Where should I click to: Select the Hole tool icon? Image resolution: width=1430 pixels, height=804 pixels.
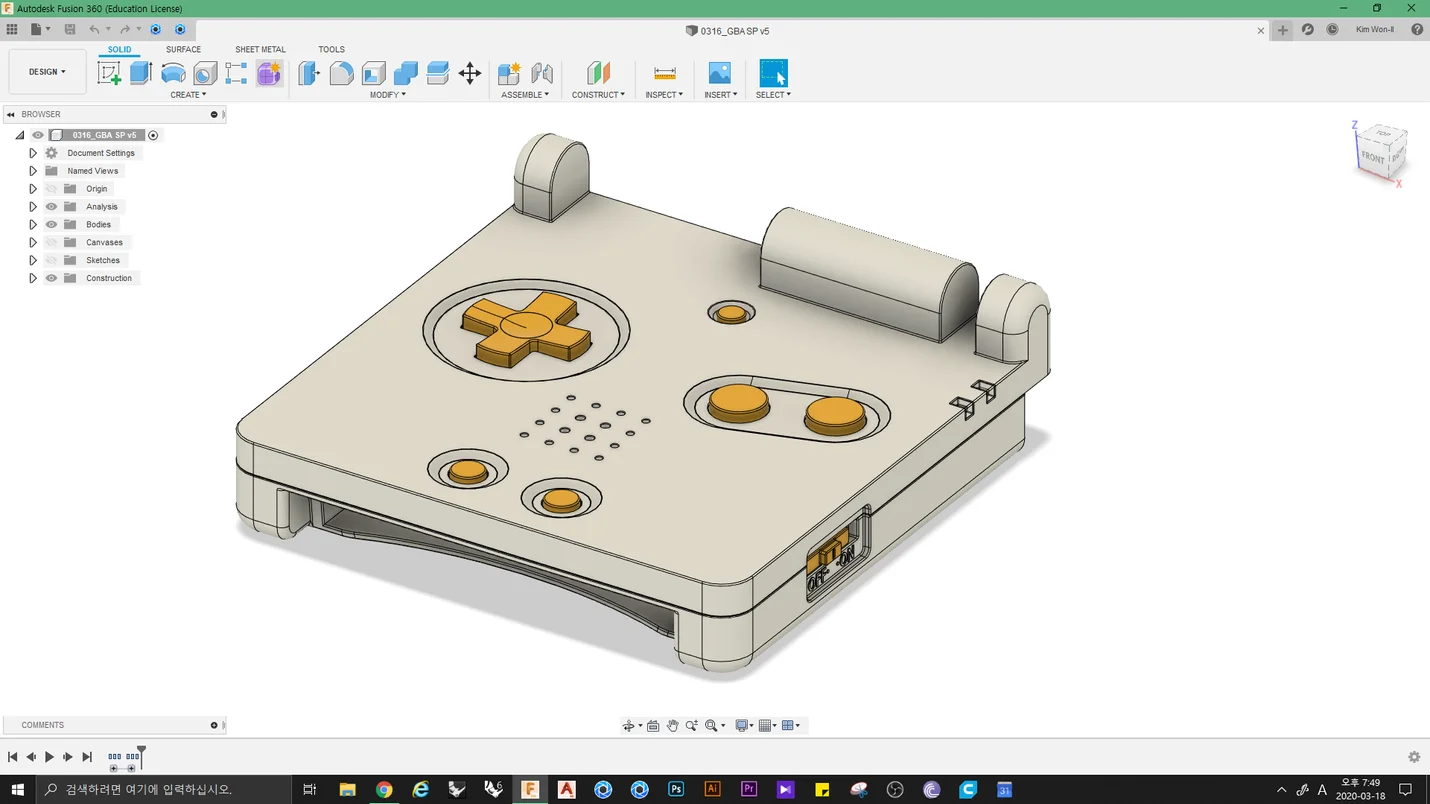pyautogui.click(x=205, y=73)
